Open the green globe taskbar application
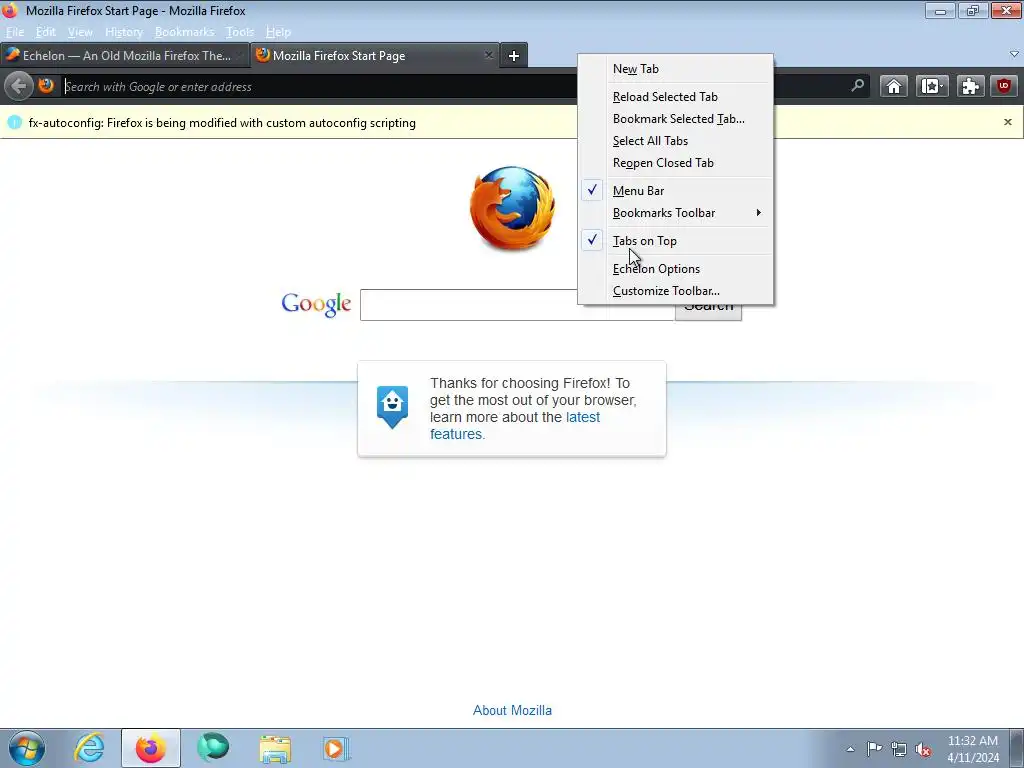Screen dimensions: 1024x768 (213, 748)
